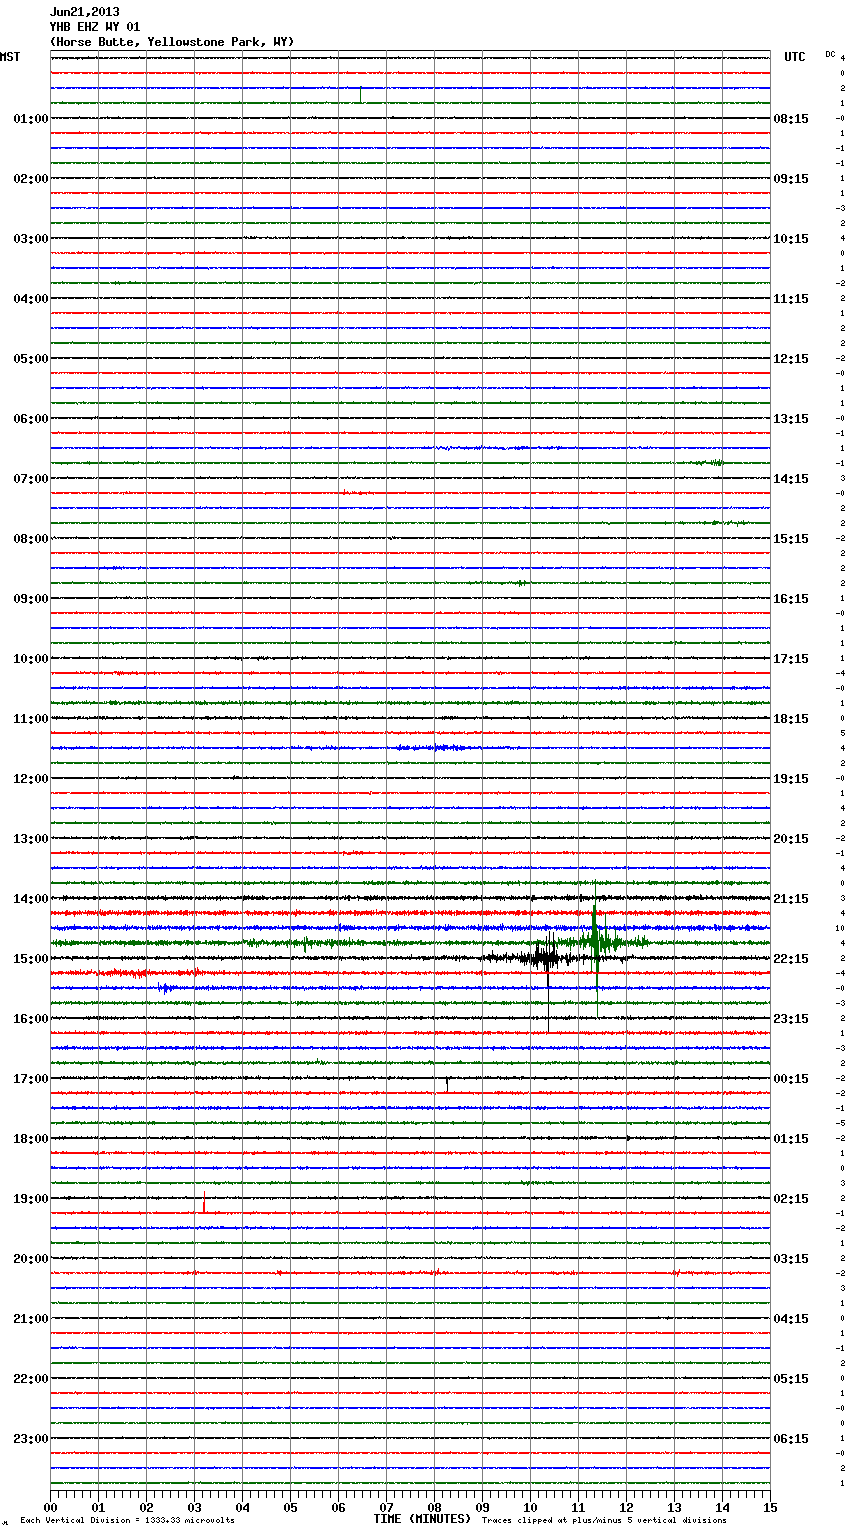Image resolution: width=850 pixels, height=1534 pixels.
Task: Click the red spike on the 19:00 trace
Action: [x=204, y=1202]
